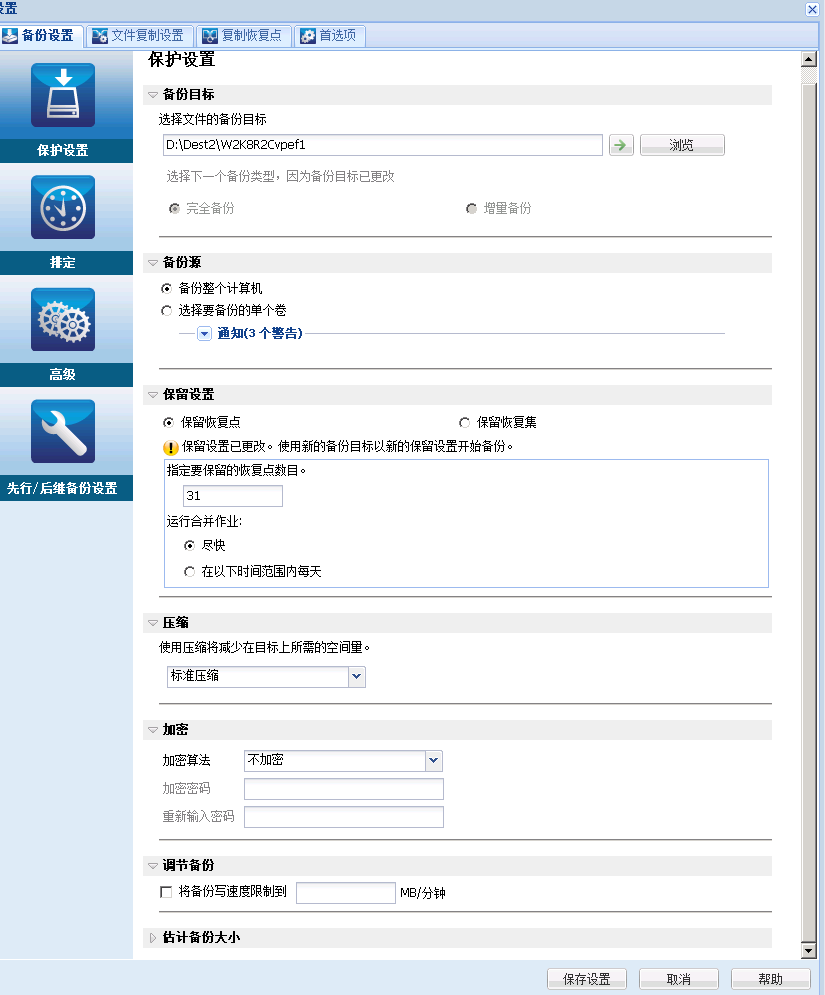Click green arrow beside backup destination path

[x=621, y=144]
